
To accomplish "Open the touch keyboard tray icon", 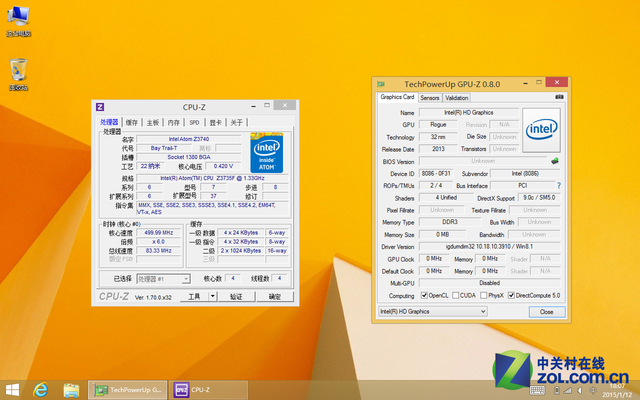I will coord(537,390).
